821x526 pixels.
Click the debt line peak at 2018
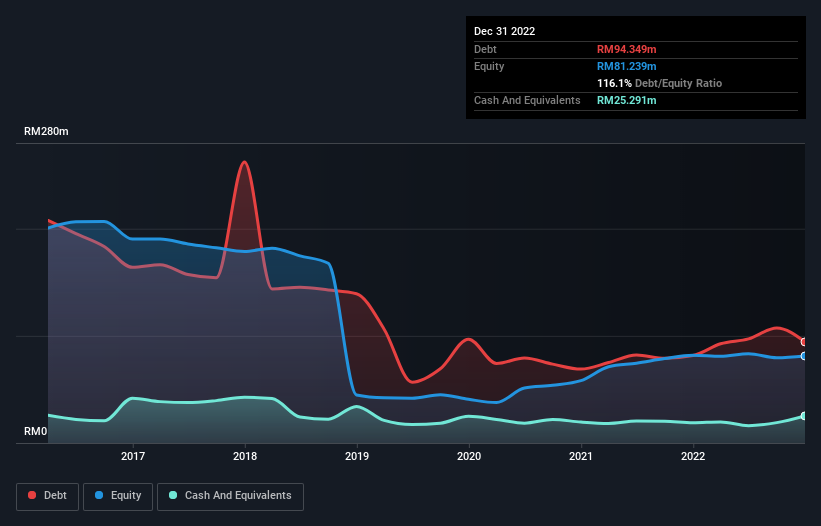tap(244, 162)
